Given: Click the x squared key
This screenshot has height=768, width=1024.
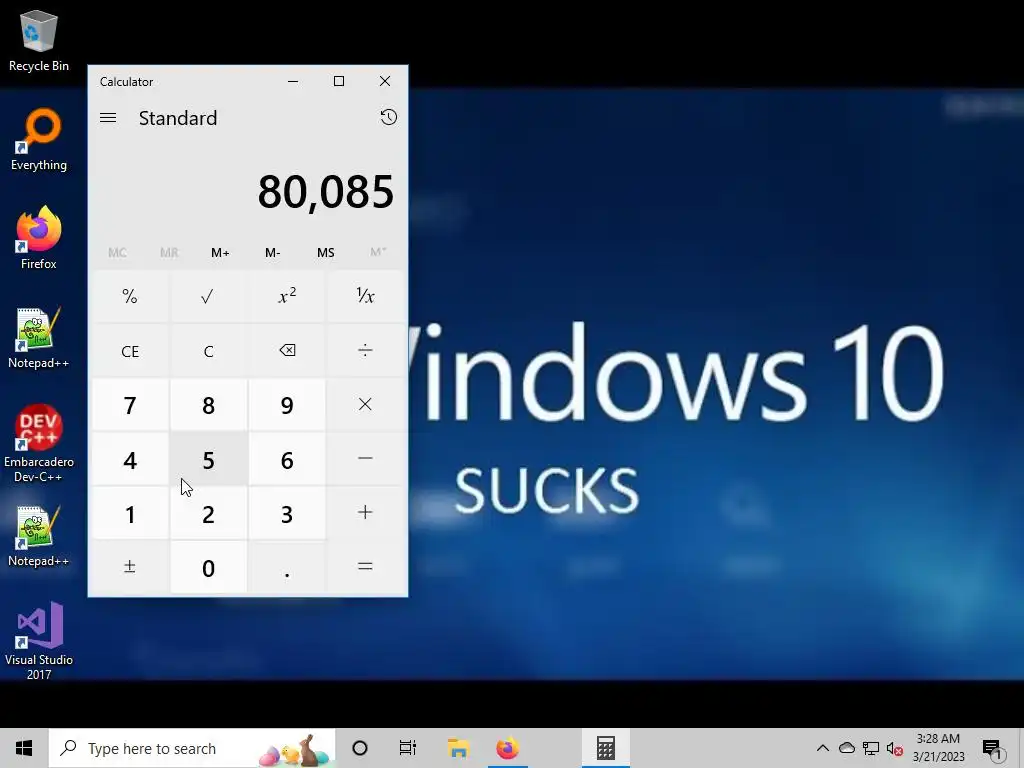Looking at the screenshot, I should (x=287, y=296).
